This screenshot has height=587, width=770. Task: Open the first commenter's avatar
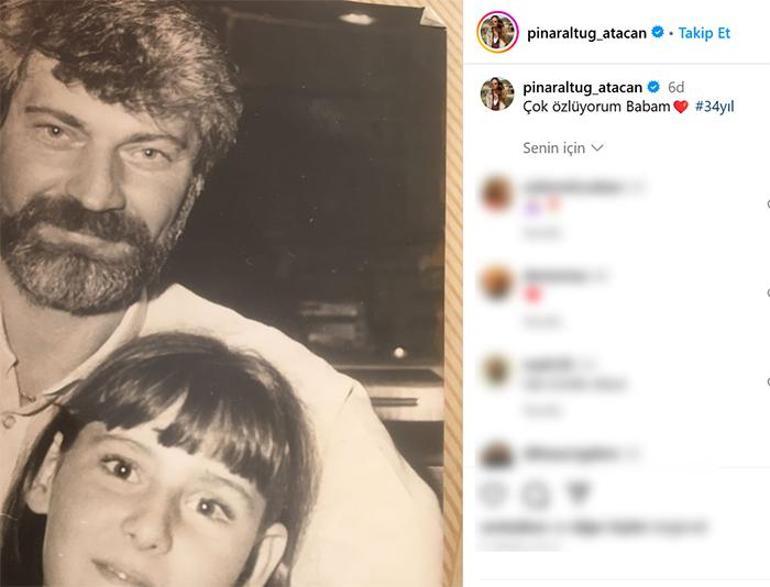pos(497,193)
